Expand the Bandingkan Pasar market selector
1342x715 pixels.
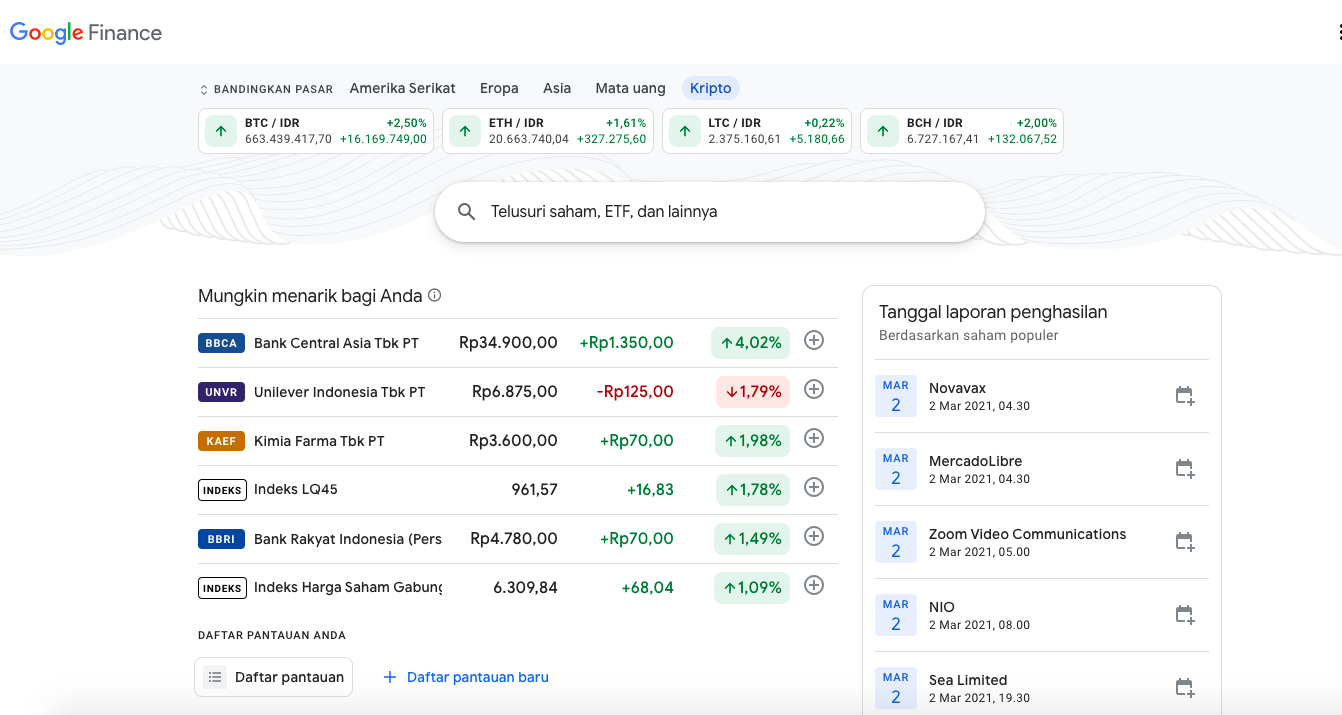coord(266,89)
